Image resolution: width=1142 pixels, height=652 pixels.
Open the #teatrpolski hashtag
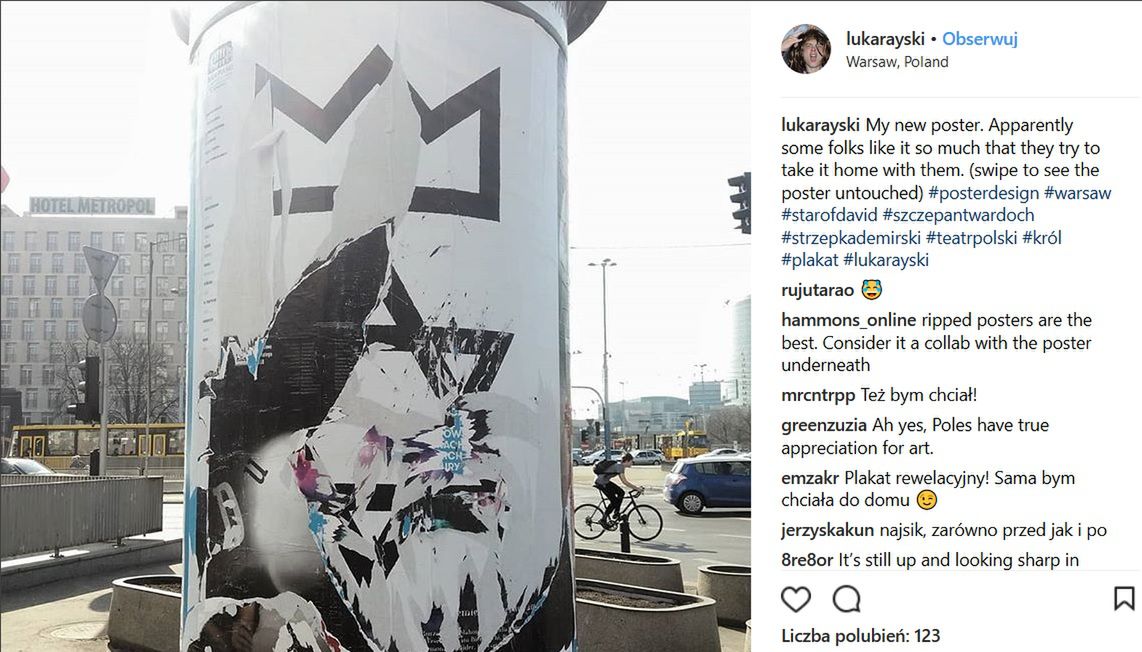(x=971, y=237)
